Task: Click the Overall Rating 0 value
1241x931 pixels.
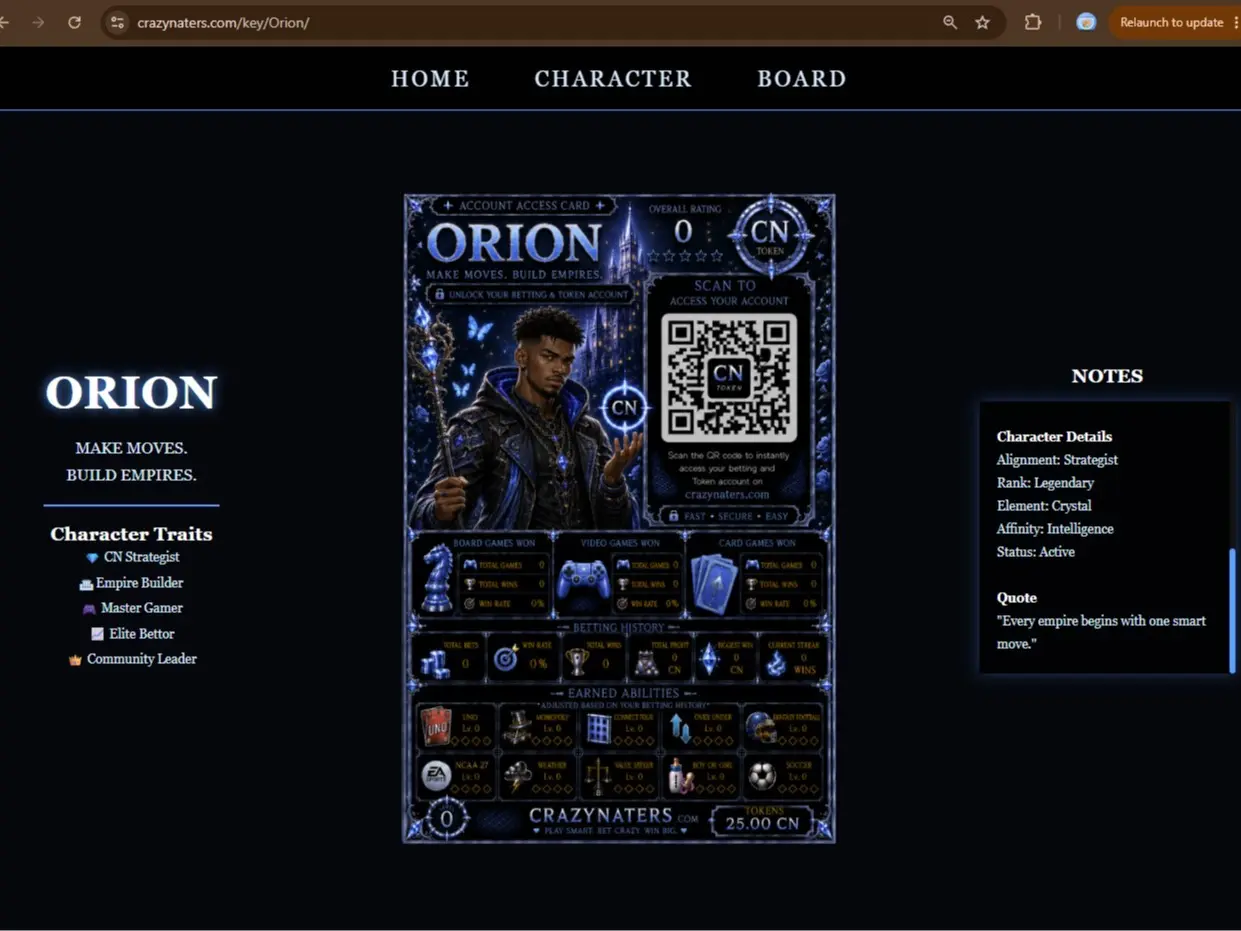Action: pos(683,232)
